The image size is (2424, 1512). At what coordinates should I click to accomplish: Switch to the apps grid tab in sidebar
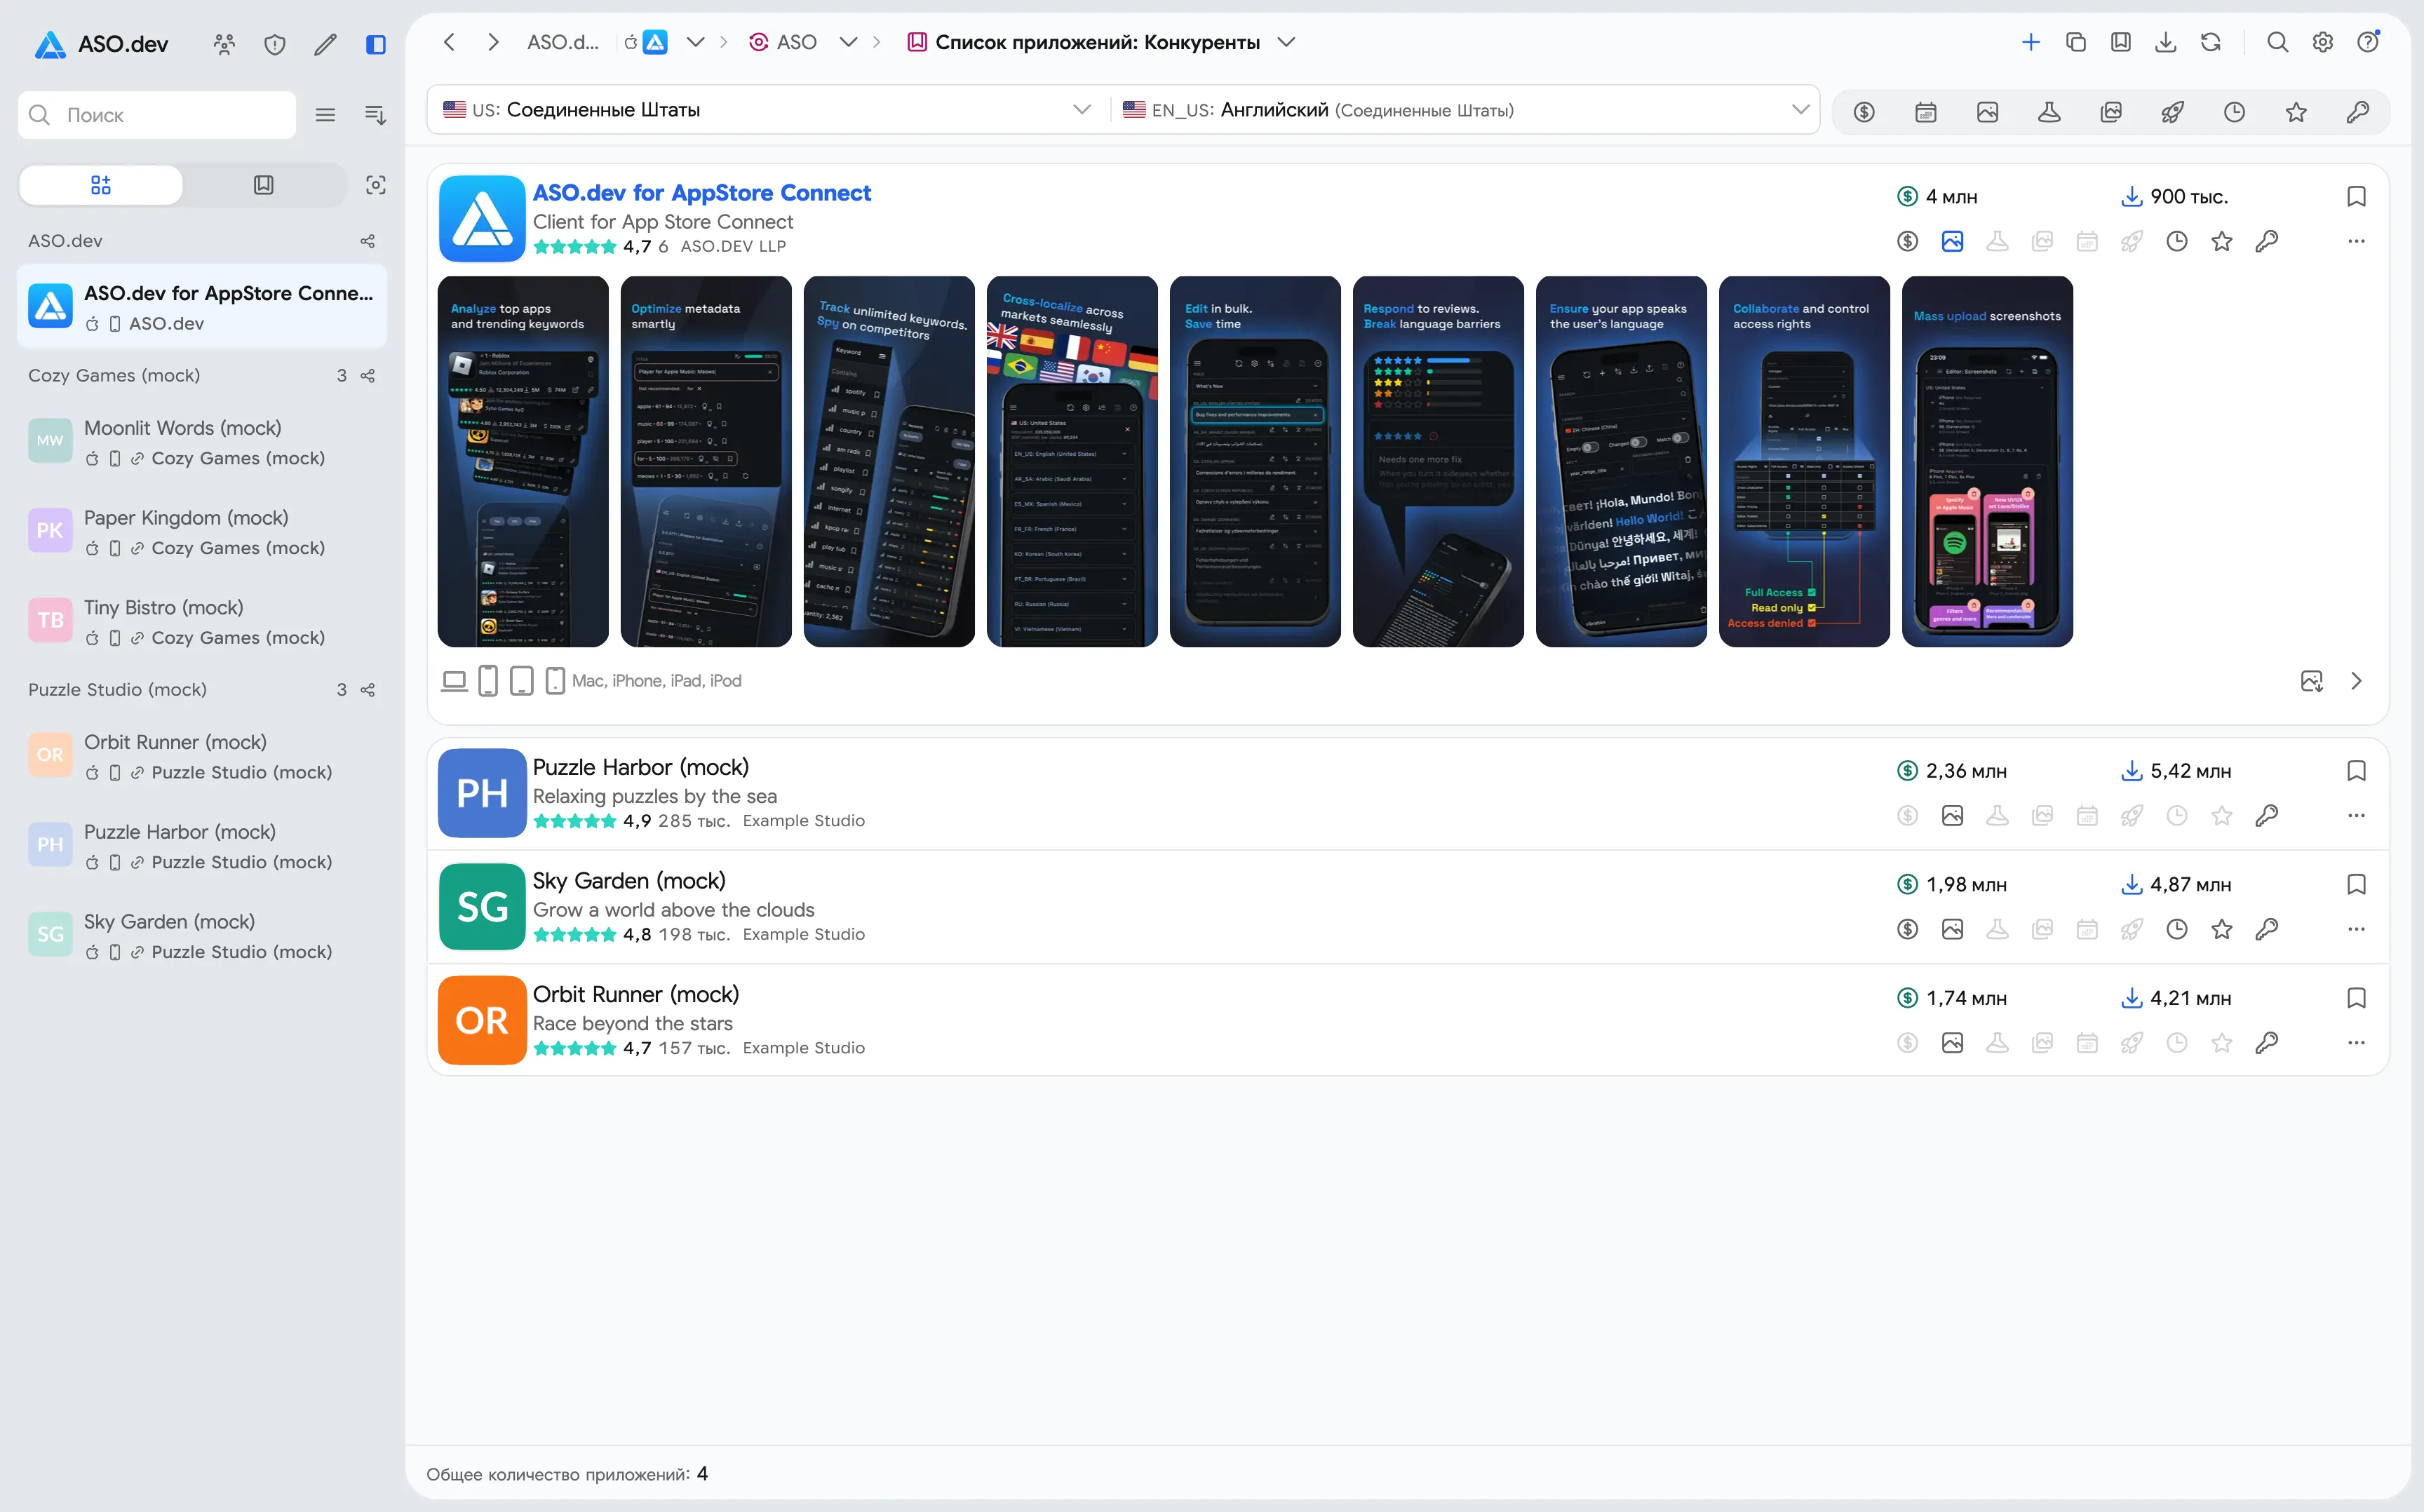[x=101, y=185]
